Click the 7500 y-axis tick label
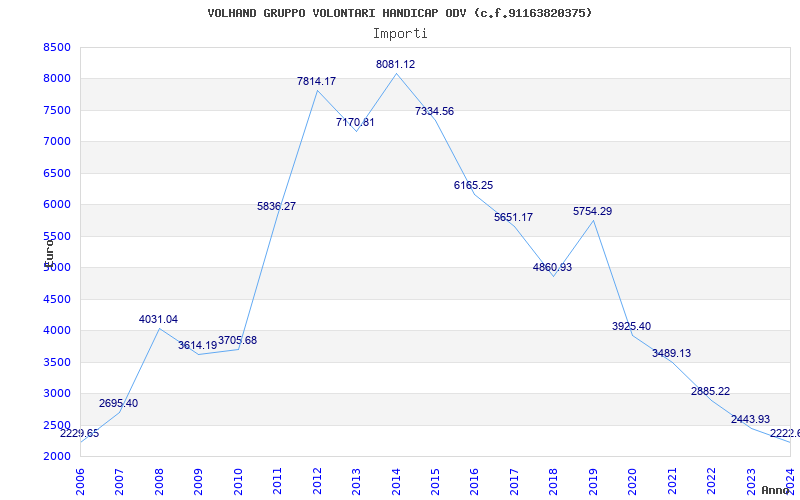Image resolution: width=800 pixels, height=500 pixels. tap(56, 110)
